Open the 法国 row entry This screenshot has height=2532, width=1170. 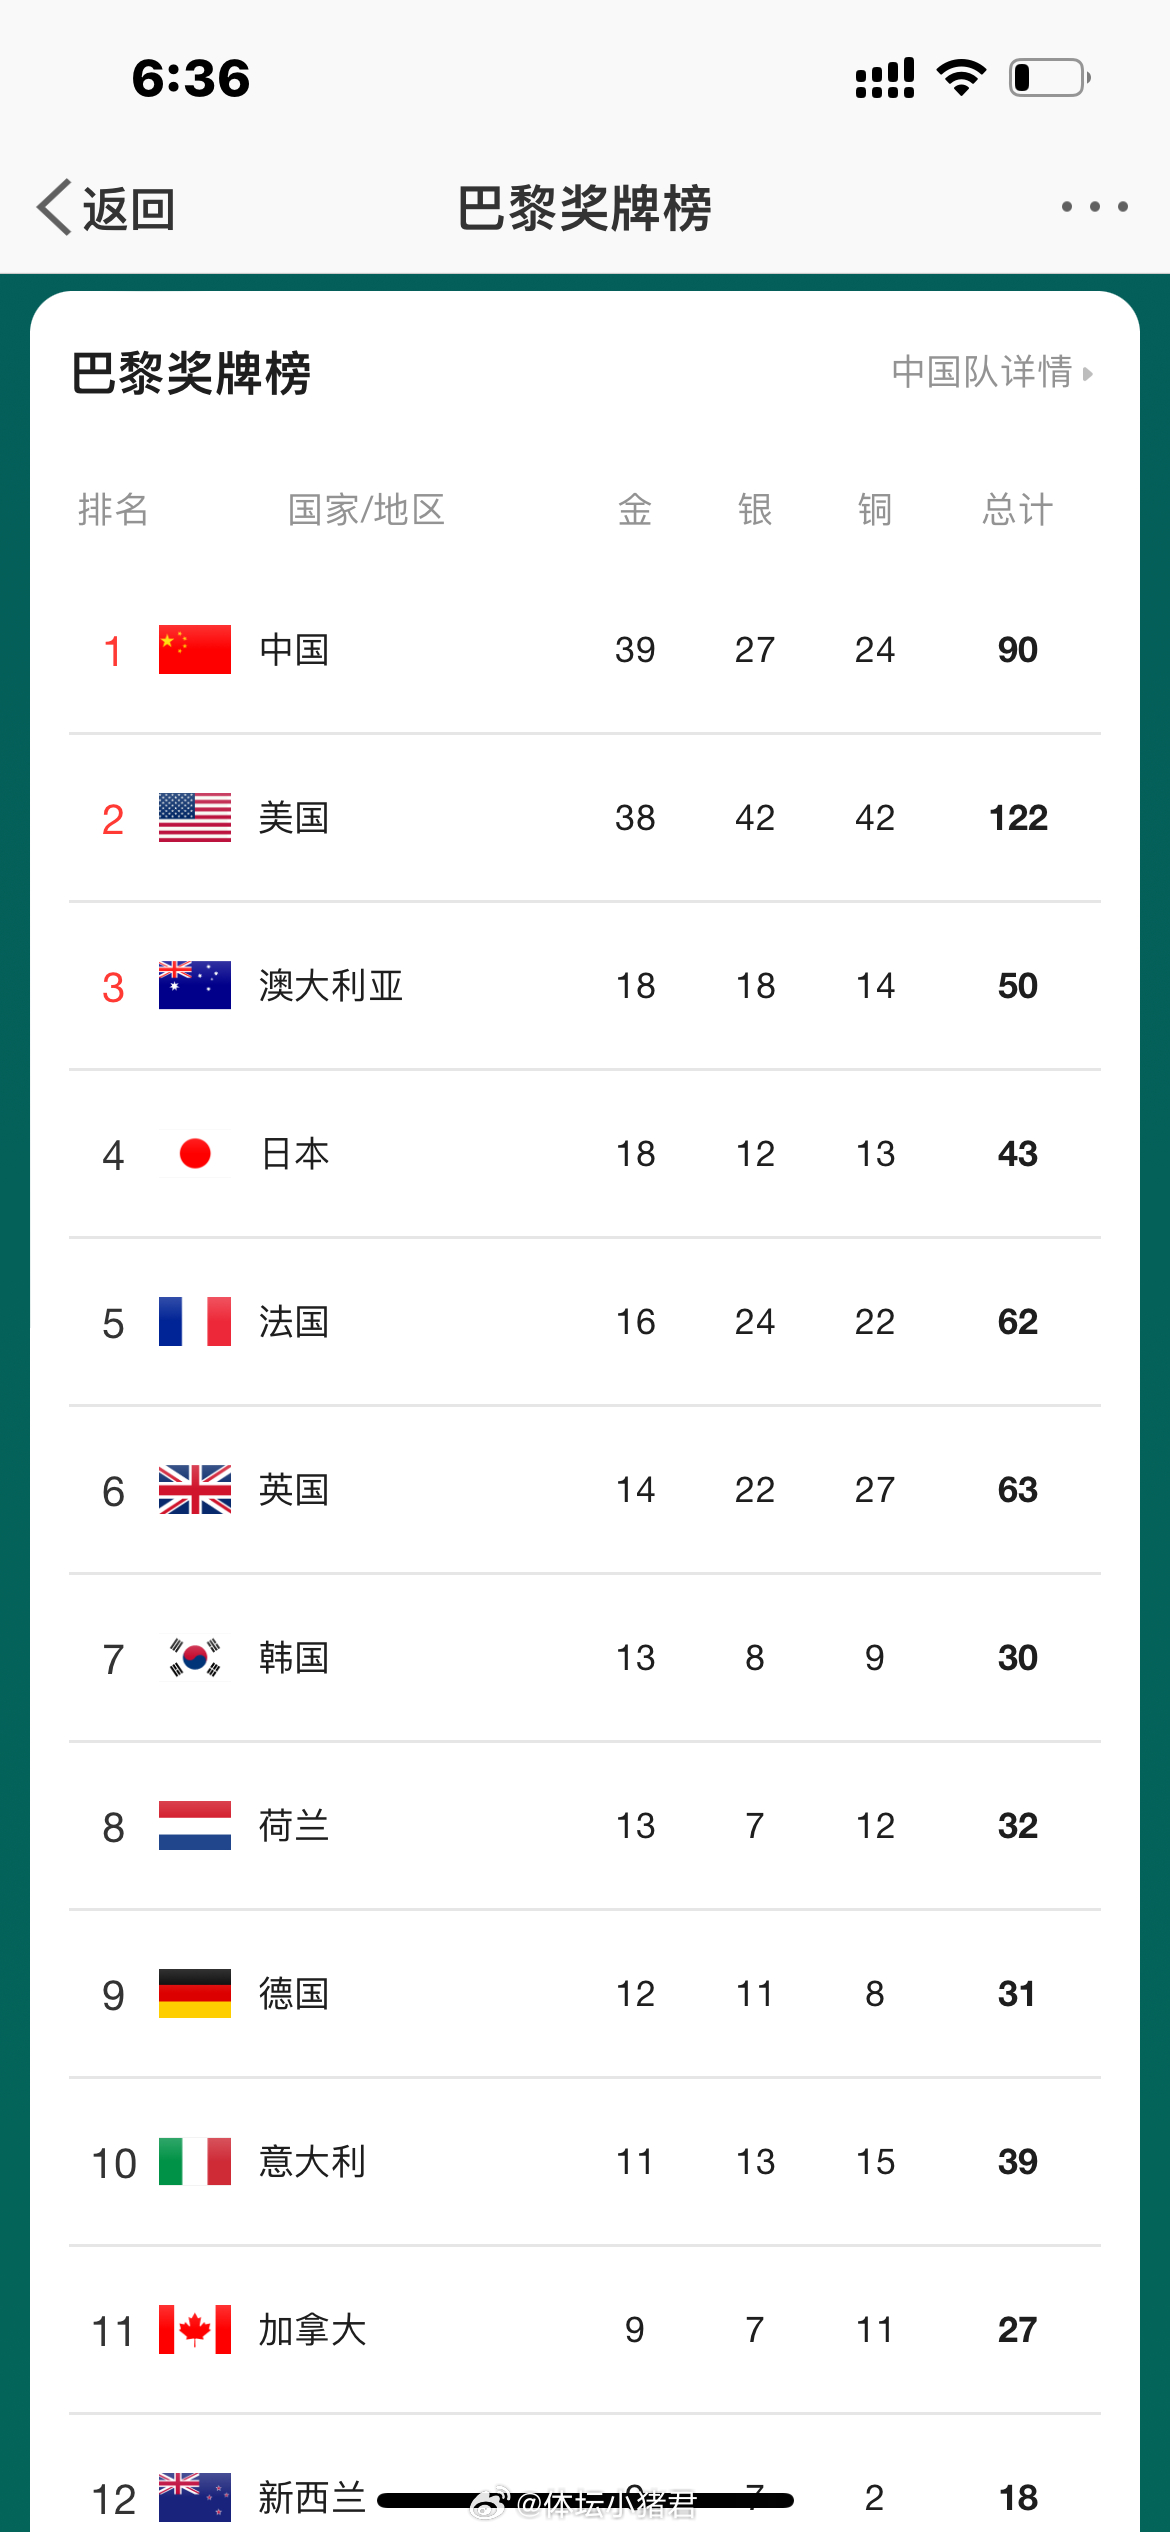[x=585, y=1322]
